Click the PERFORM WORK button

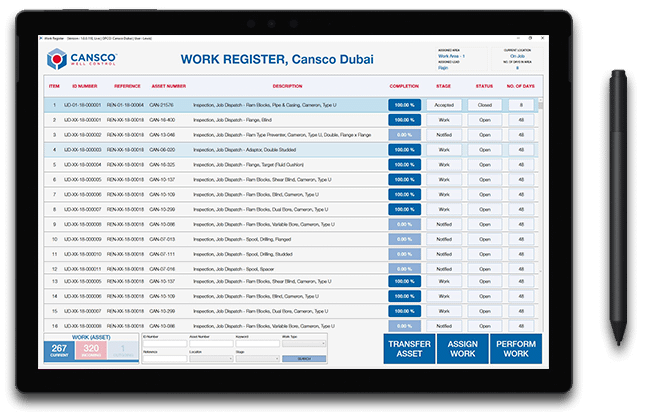pyautogui.click(x=516, y=349)
